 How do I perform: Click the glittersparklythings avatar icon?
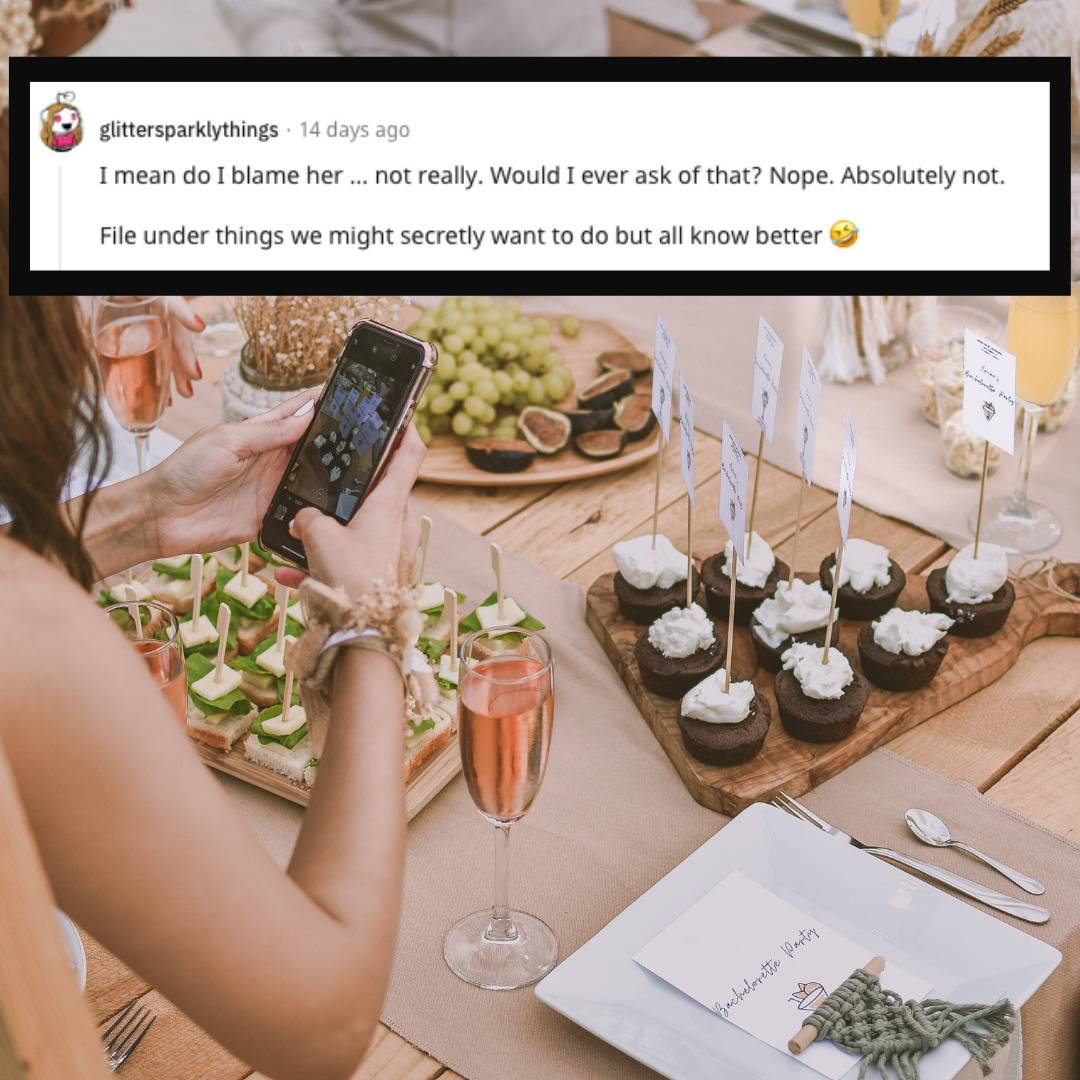point(61,122)
